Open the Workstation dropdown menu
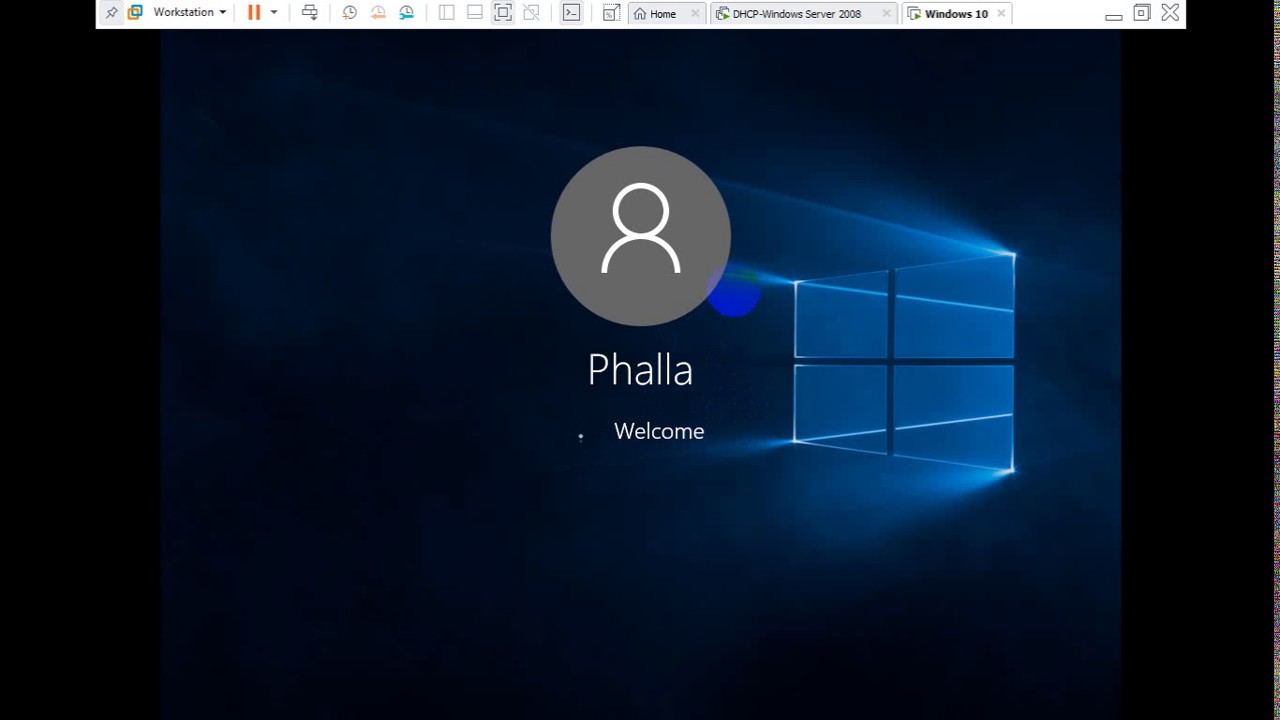The height and width of the screenshot is (720, 1280). [190, 13]
